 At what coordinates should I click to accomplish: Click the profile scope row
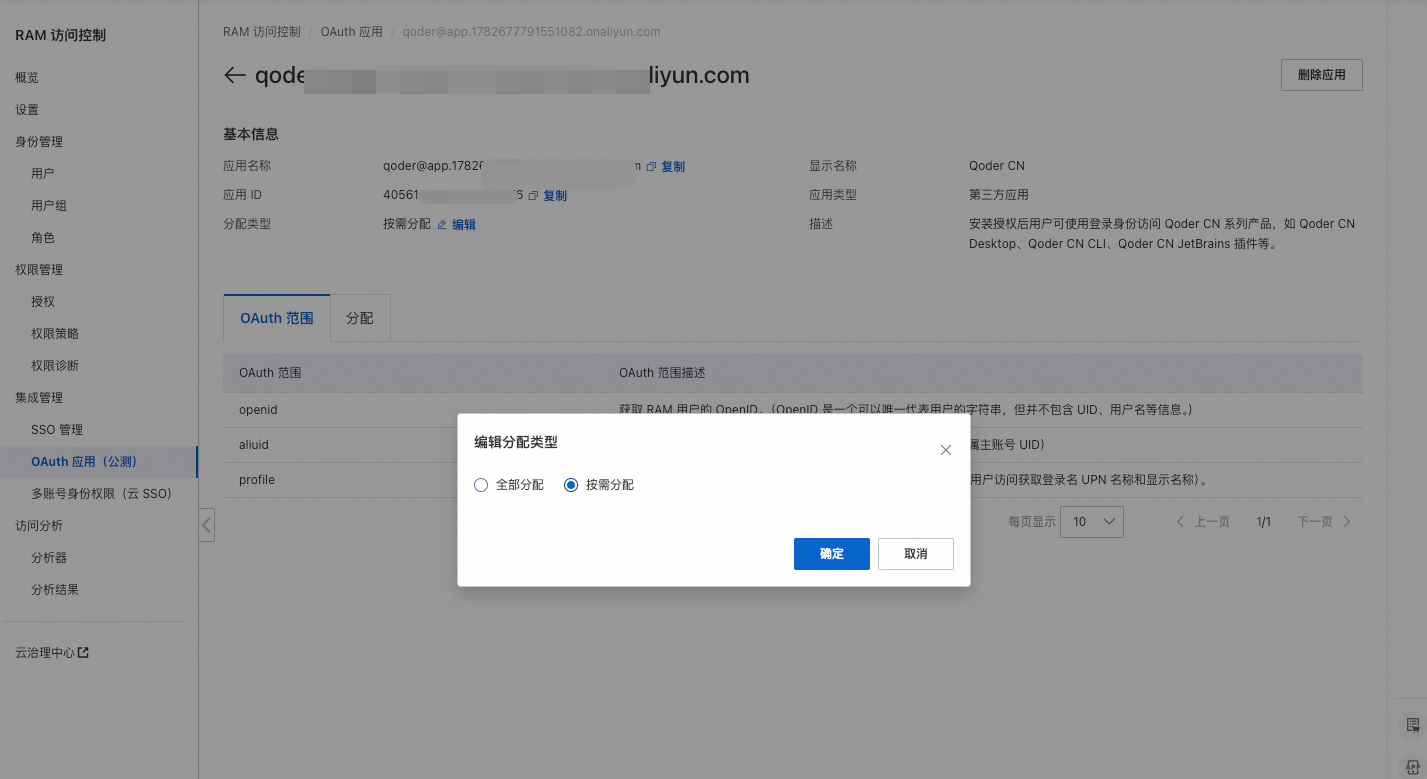click(x=792, y=480)
